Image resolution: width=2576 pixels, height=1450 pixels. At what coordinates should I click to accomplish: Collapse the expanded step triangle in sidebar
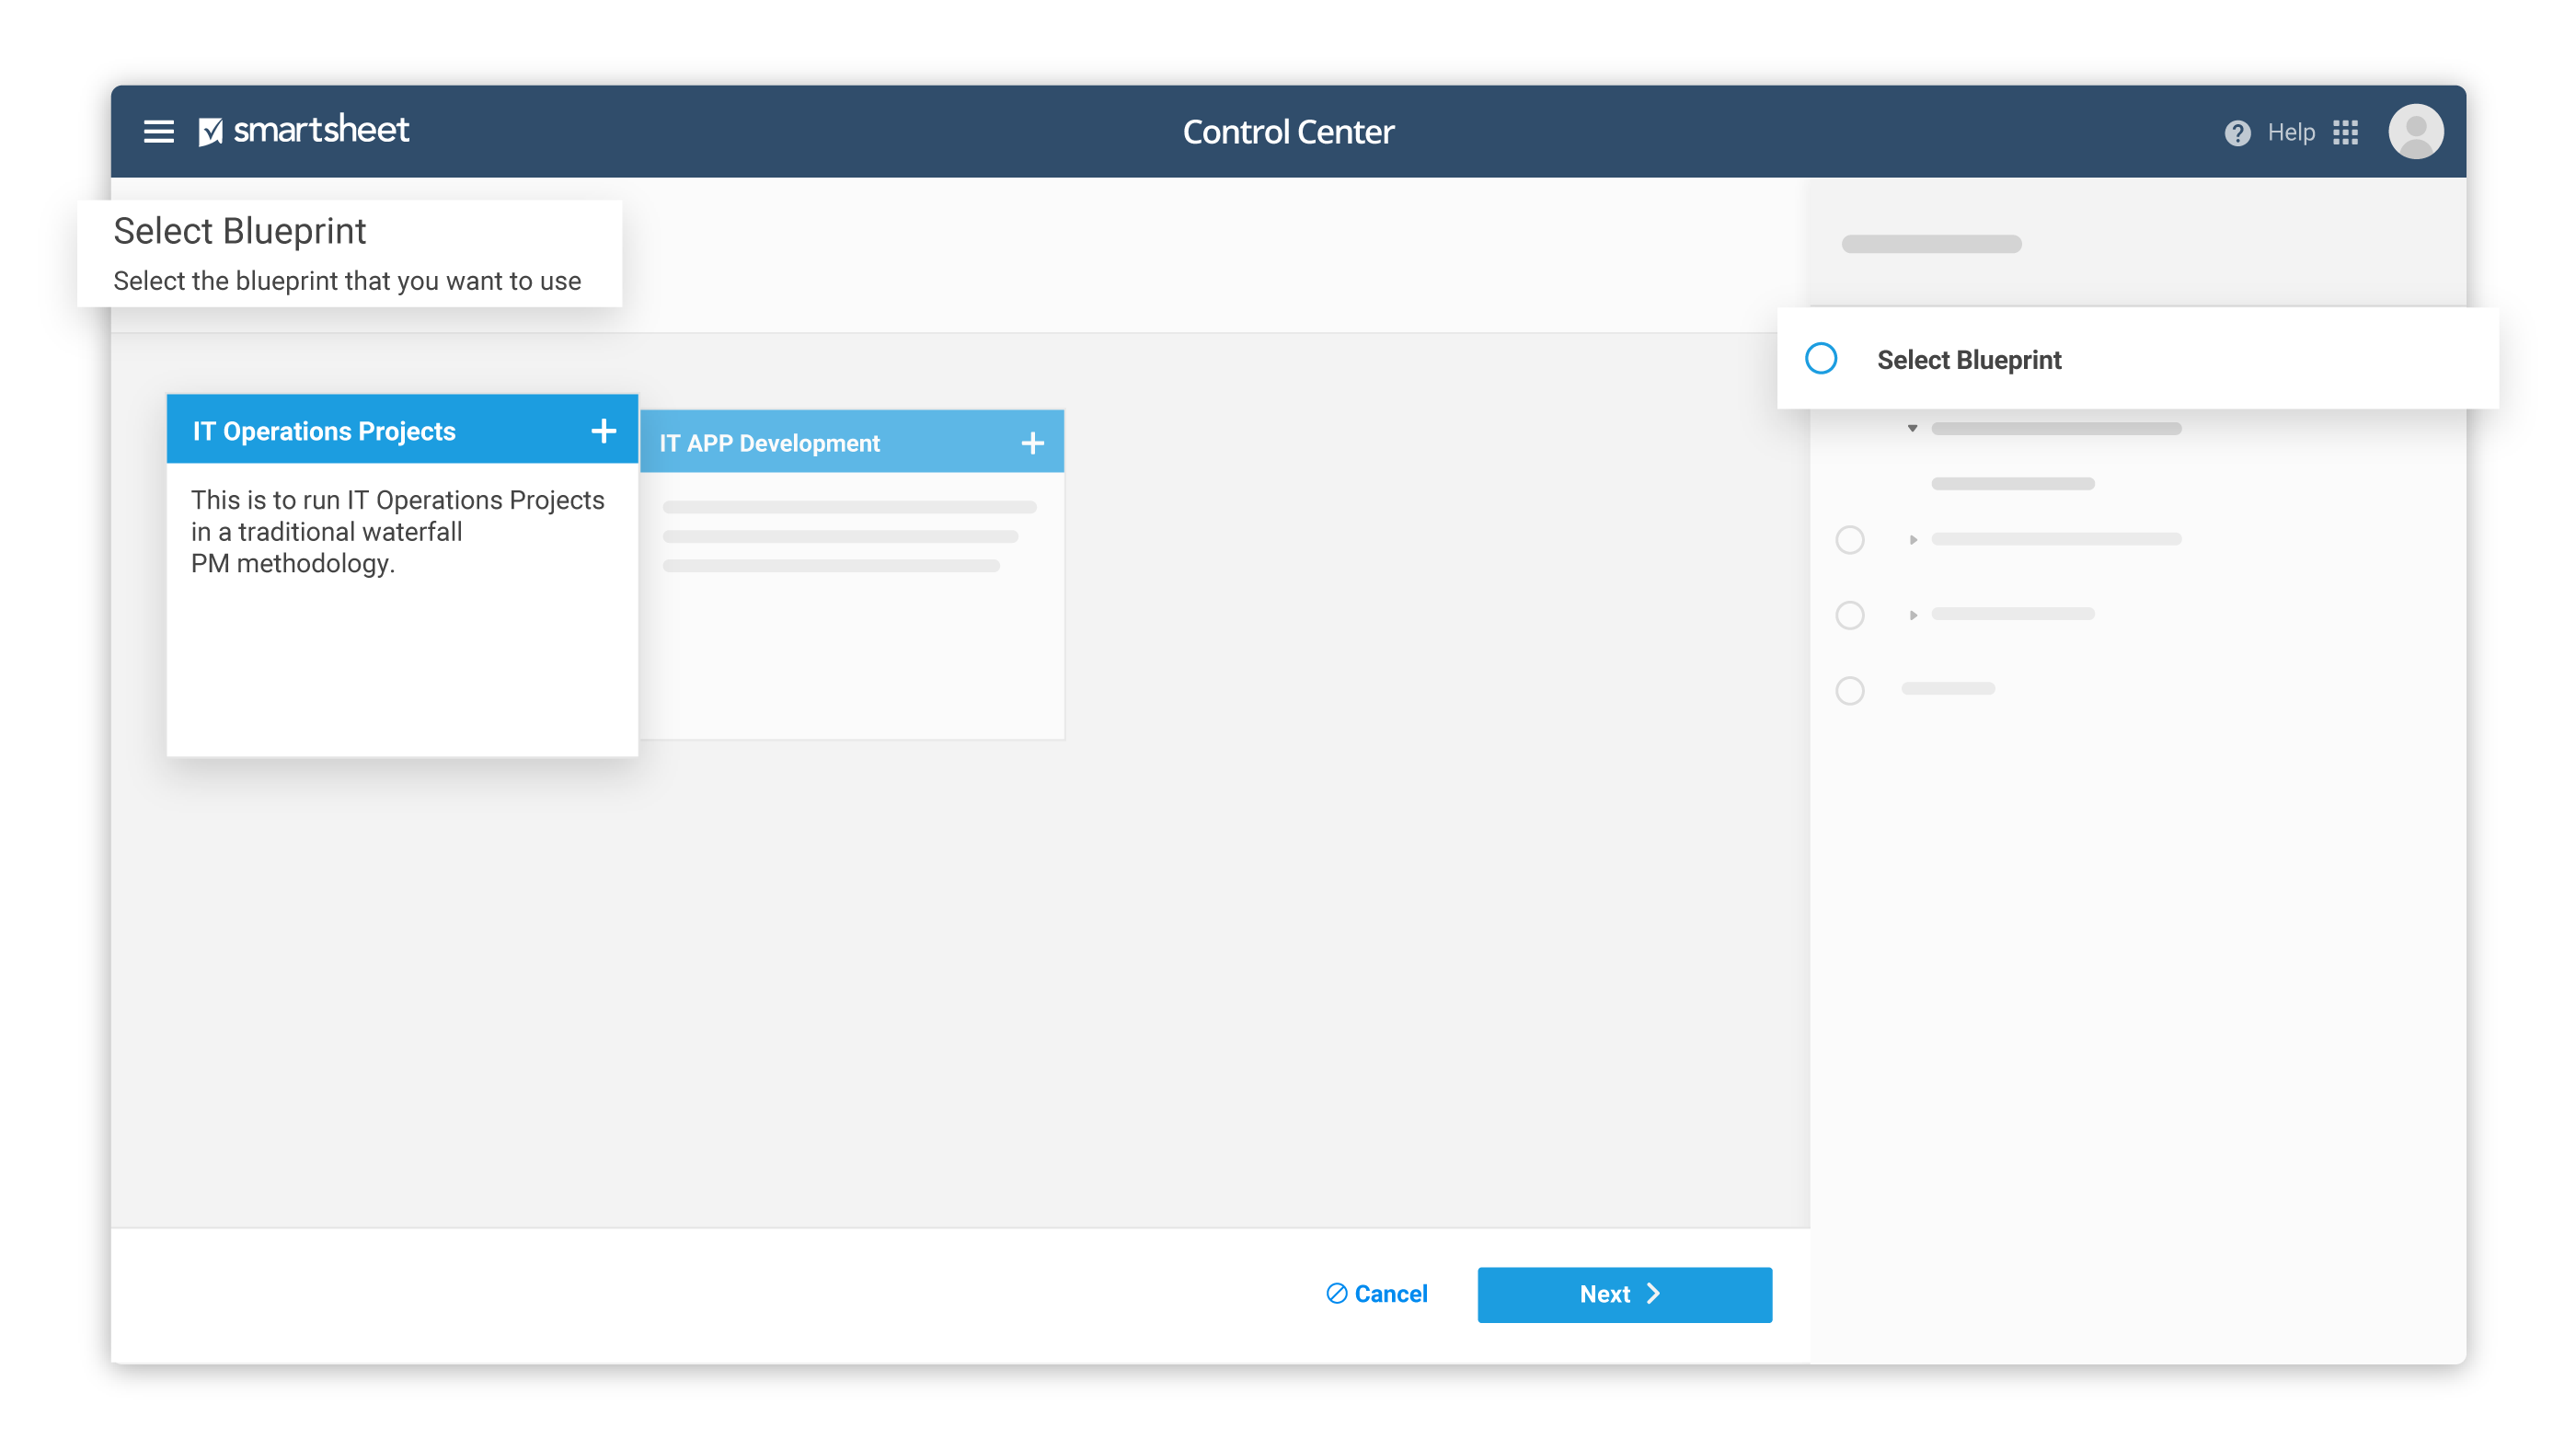pos(1912,429)
